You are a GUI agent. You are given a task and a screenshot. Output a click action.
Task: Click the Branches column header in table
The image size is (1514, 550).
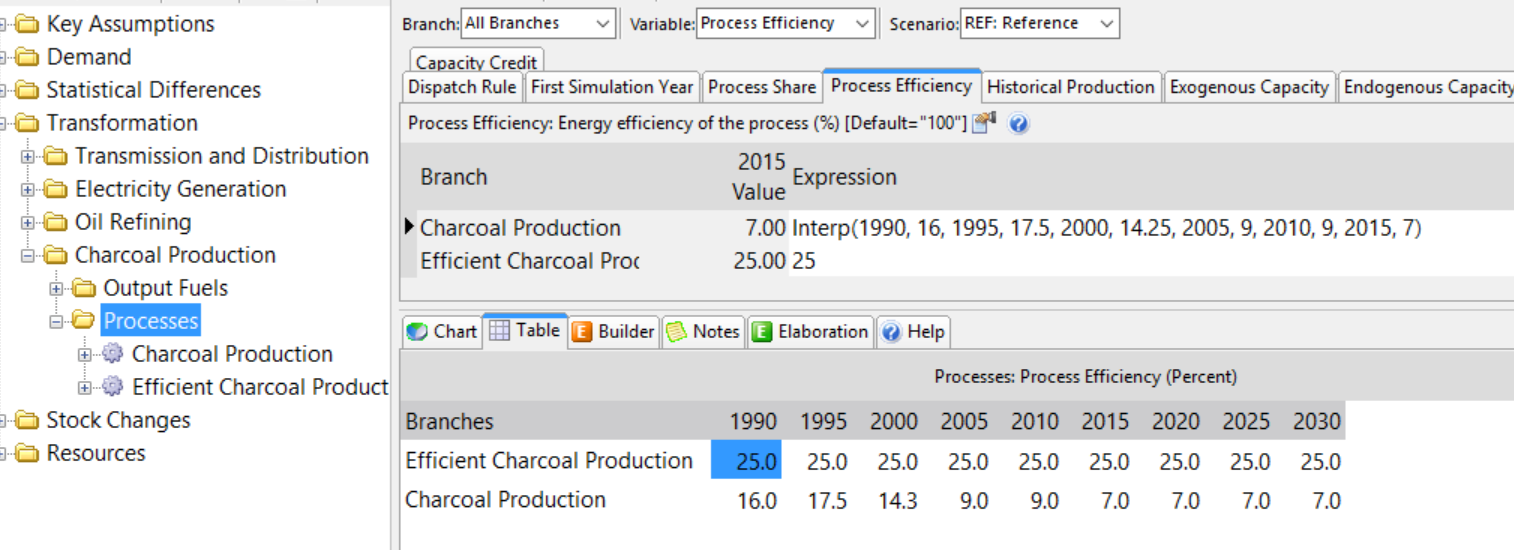tap(450, 421)
